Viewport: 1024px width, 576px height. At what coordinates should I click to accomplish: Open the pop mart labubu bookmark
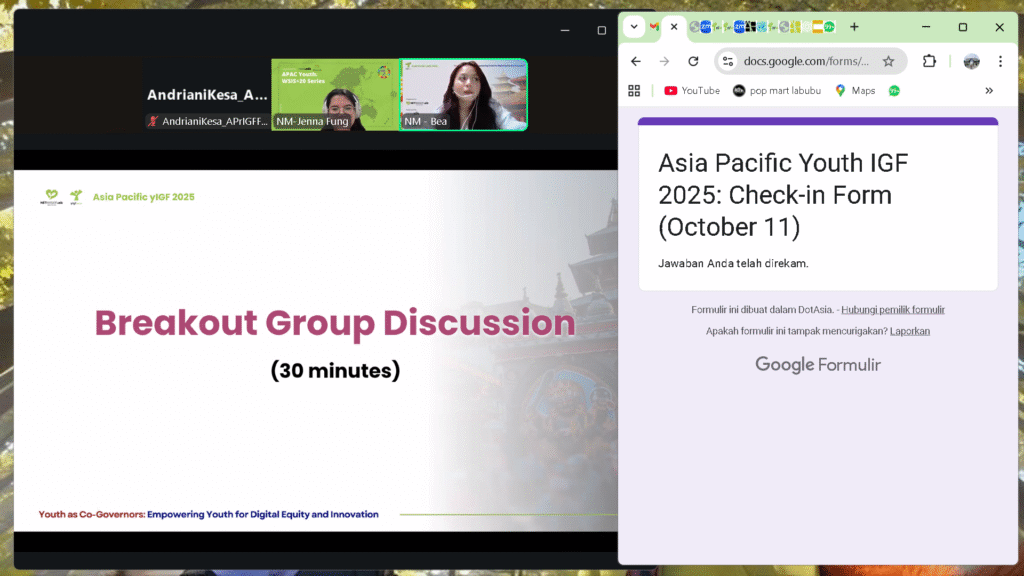click(776, 90)
